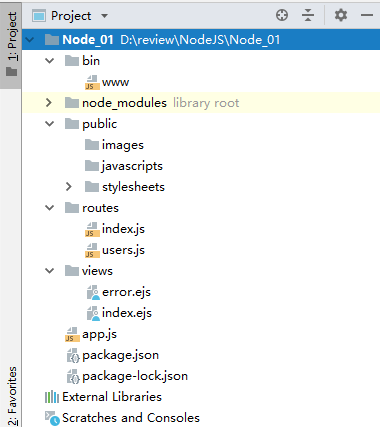Collapse the public folder chevron
This screenshot has height=427, width=380.
(50, 124)
